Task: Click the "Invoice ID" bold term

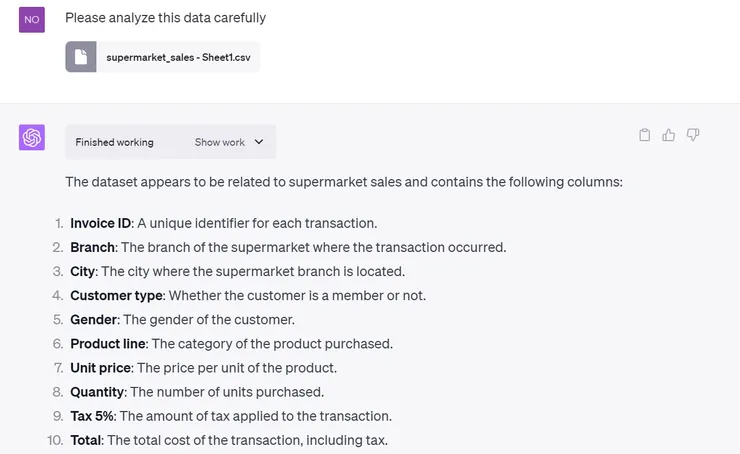Action: (x=100, y=223)
